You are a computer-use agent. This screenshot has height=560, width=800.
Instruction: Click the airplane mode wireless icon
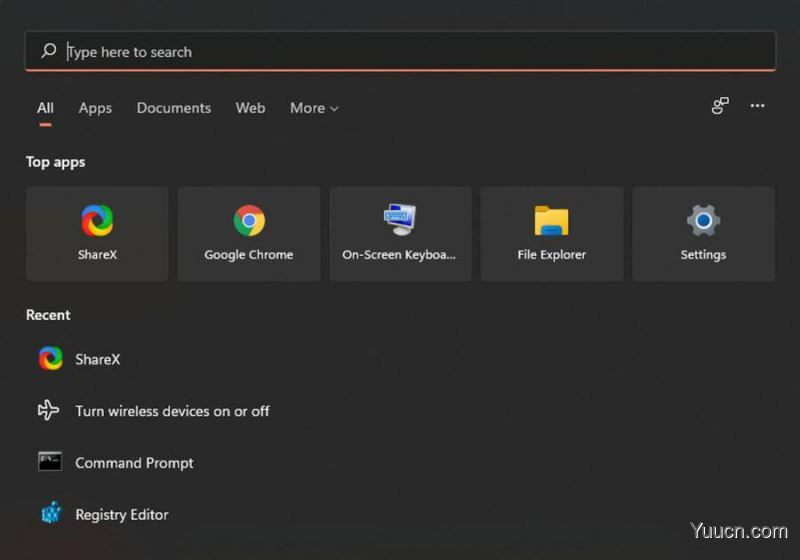coord(49,410)
